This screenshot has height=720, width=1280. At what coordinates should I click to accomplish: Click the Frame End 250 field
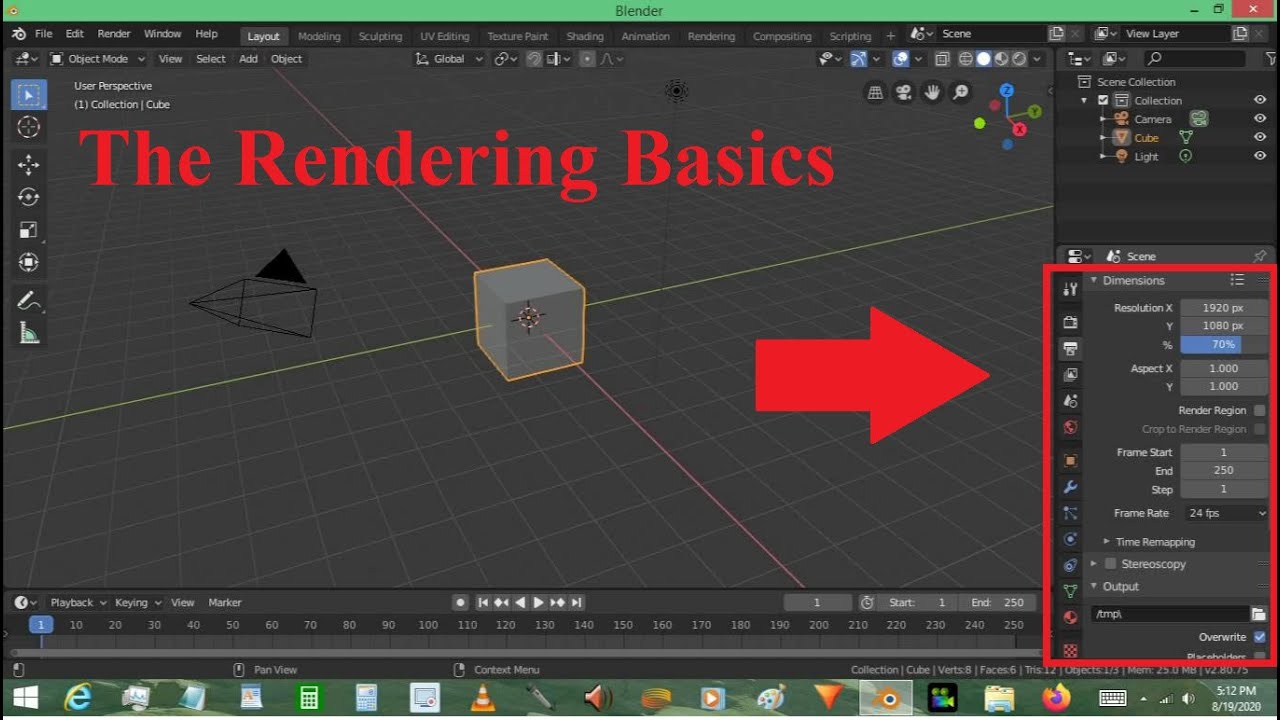tap(1224, 470)
